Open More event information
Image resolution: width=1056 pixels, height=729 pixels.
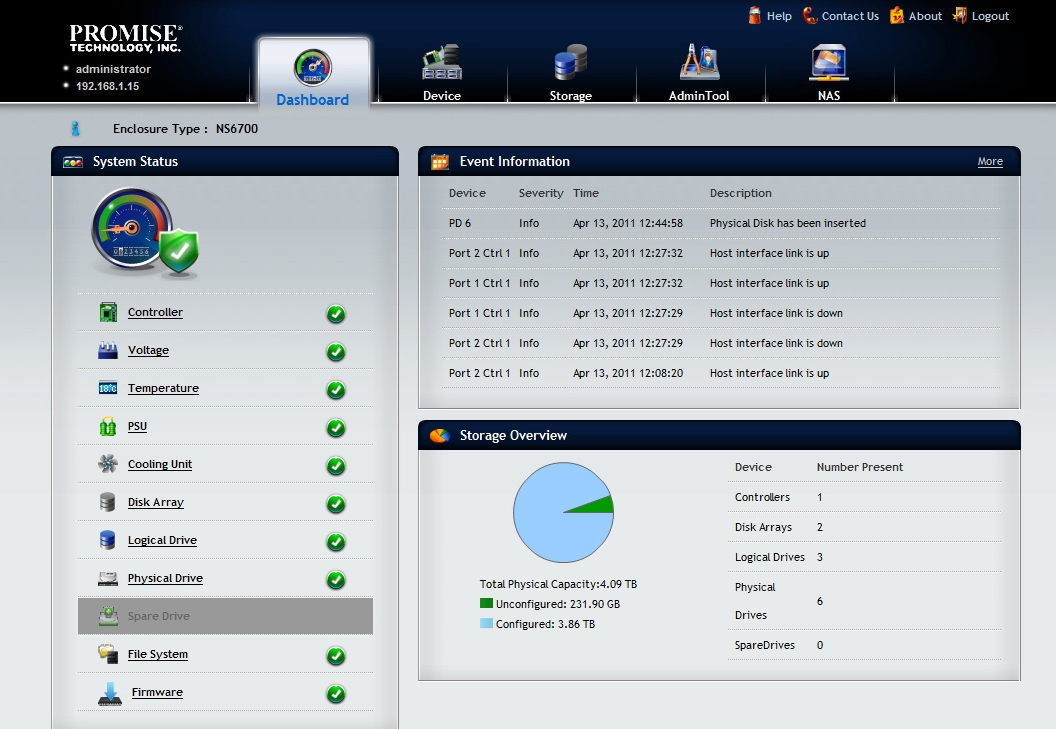point(990,162)
